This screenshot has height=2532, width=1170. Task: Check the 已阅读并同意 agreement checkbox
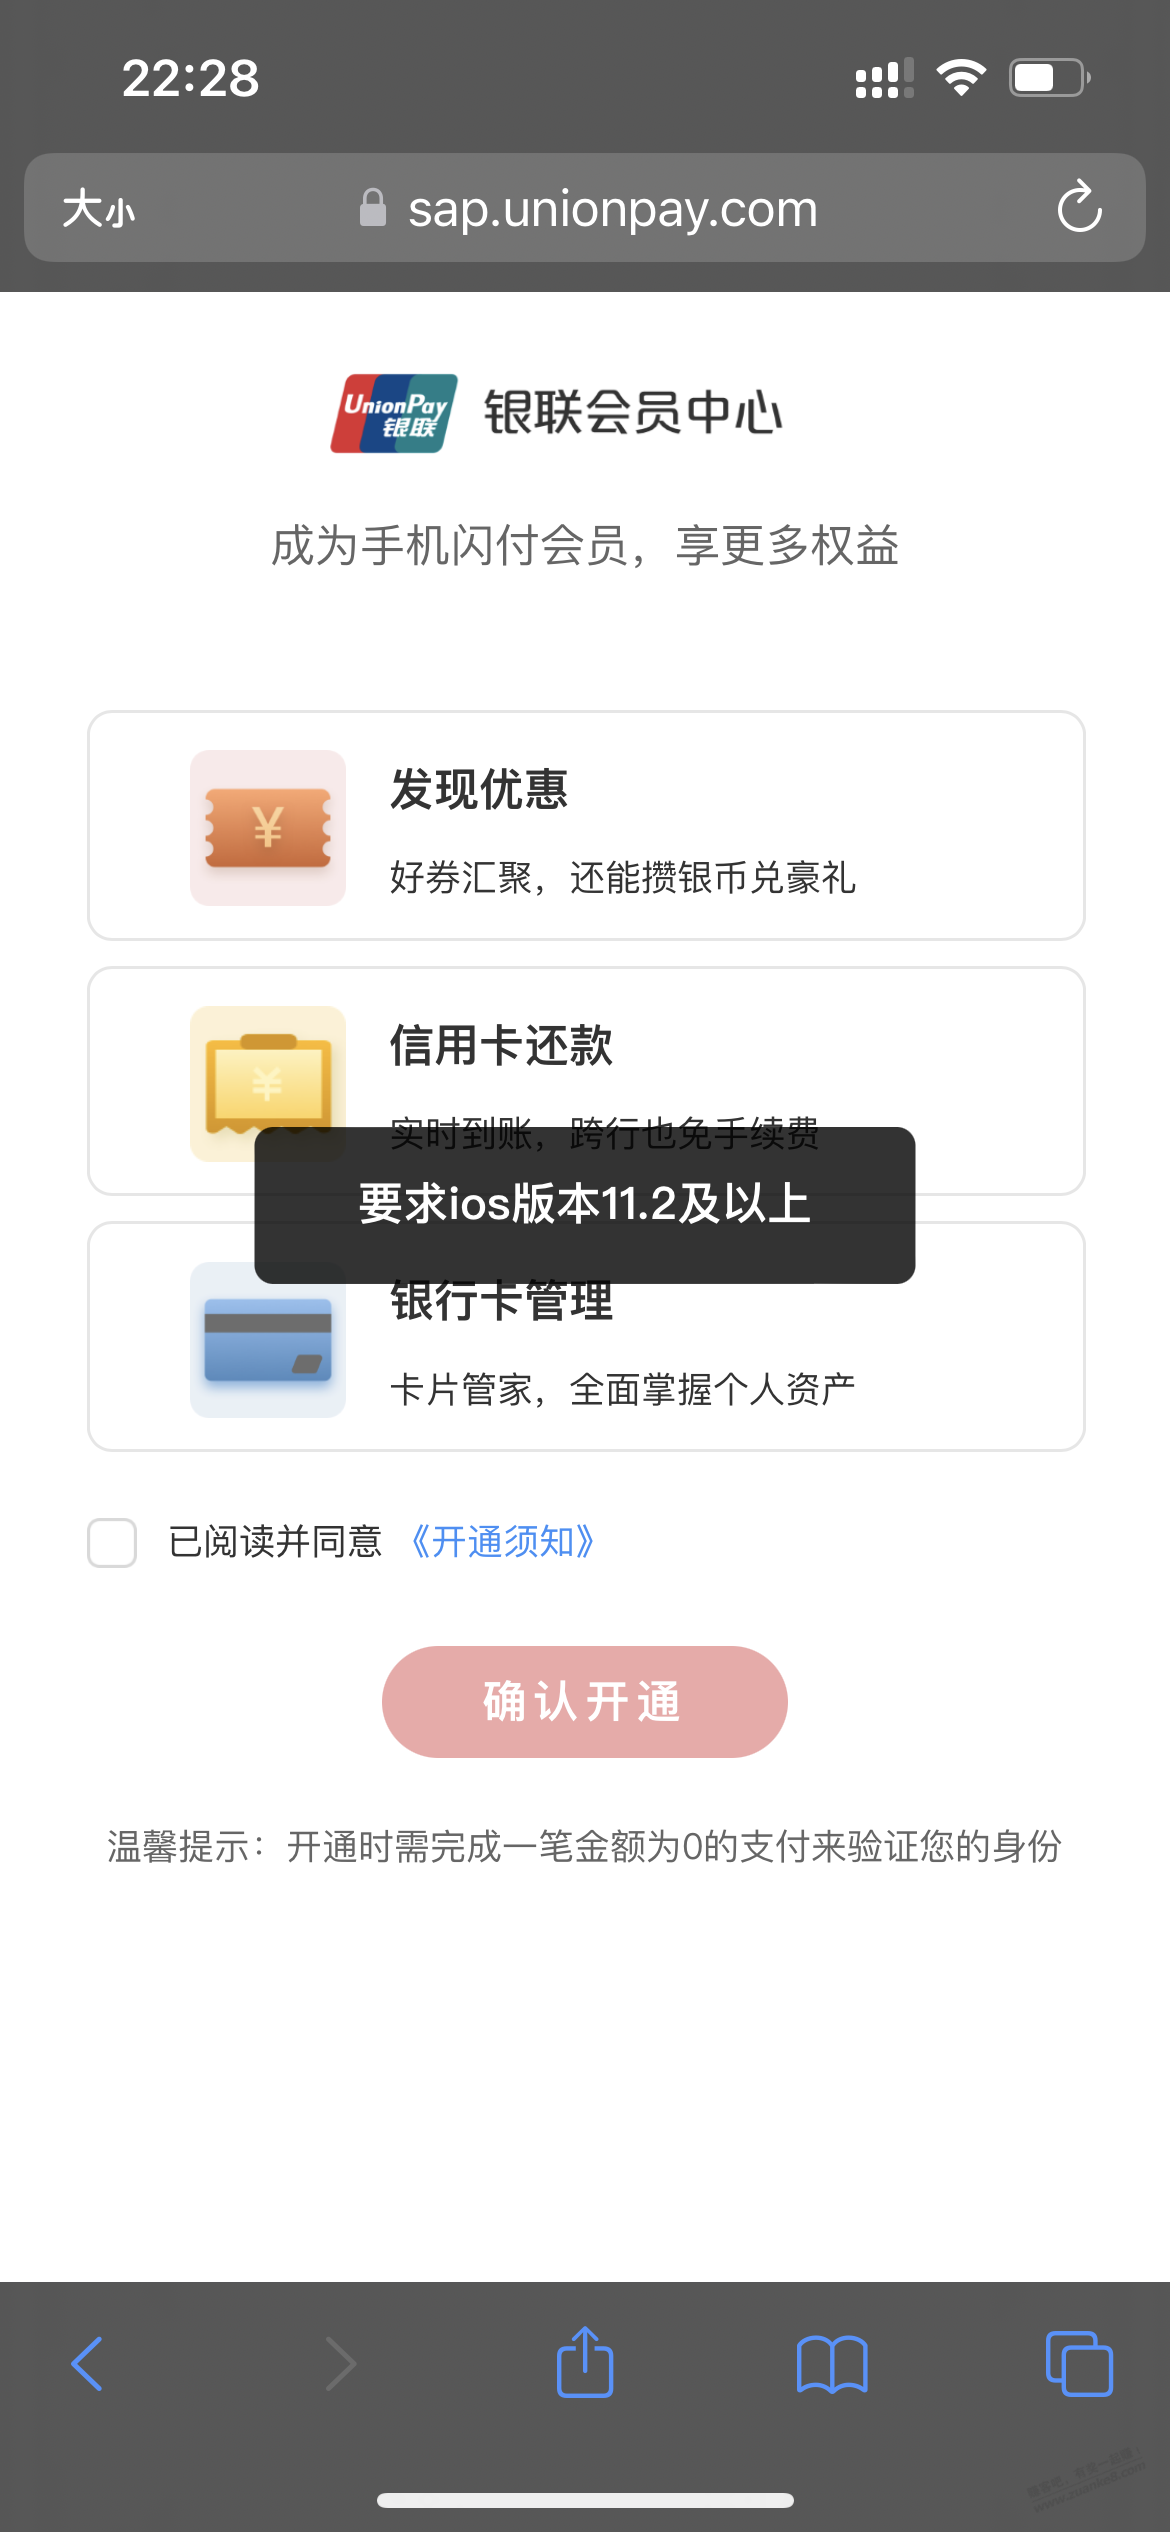click(112, 1542)
